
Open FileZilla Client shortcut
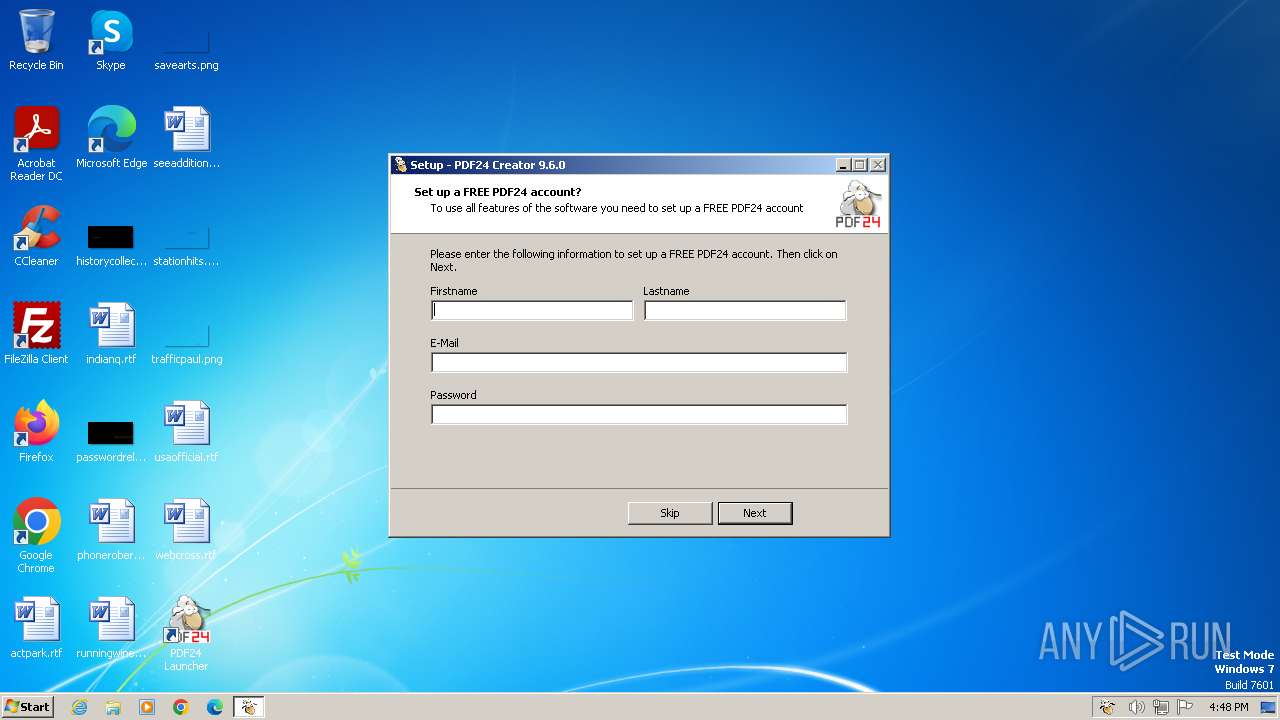click(x=36, y=333)
